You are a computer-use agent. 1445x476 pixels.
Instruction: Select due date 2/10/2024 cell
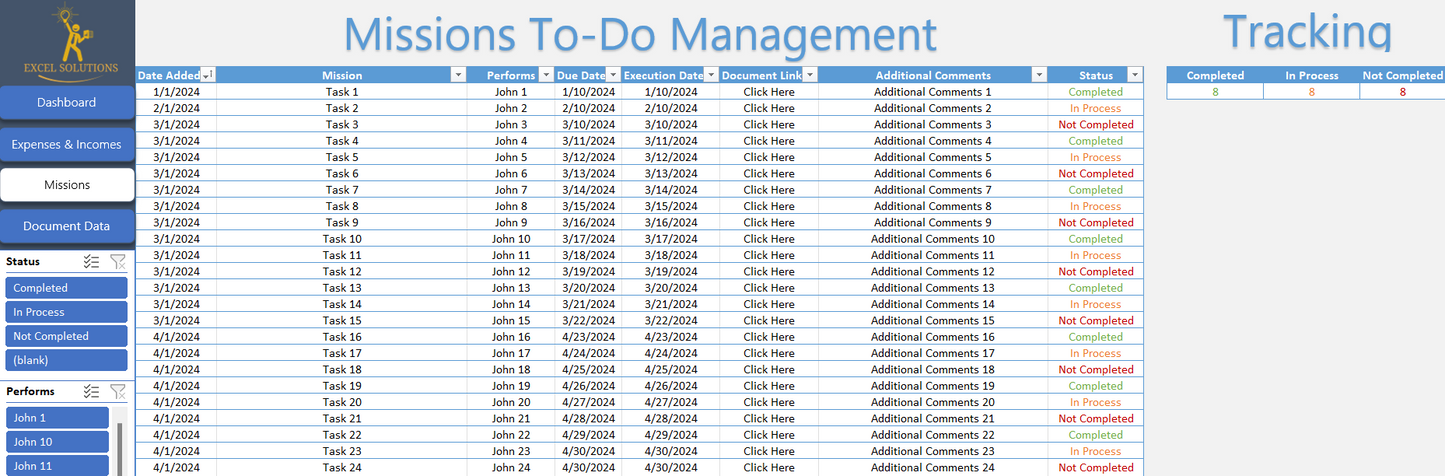[x=588, y=108]
